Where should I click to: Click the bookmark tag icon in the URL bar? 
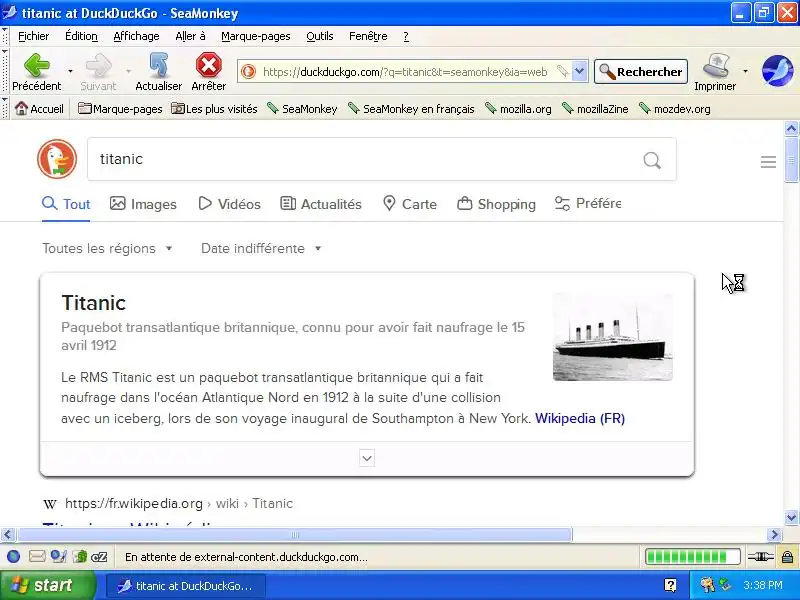point(562,71)
